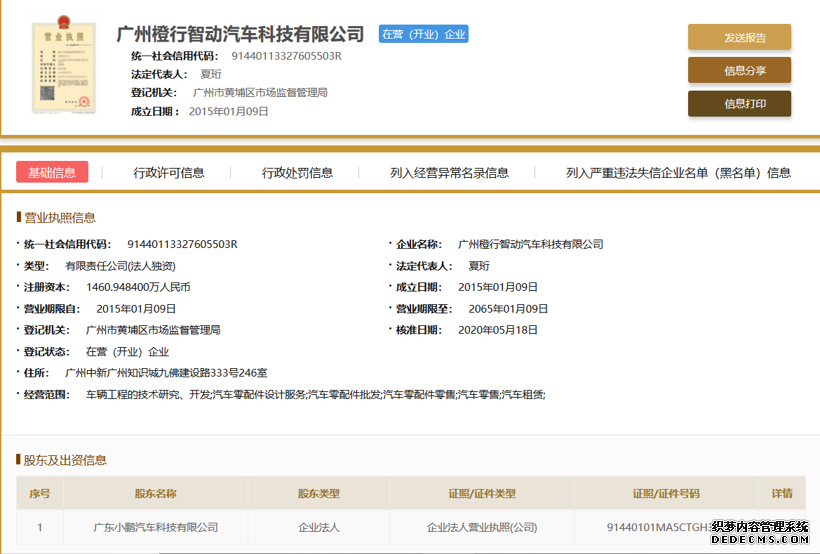Viewport: 820px width, 554px height.
Task: Click the 信息打印 button
Action: click(739, 103)
